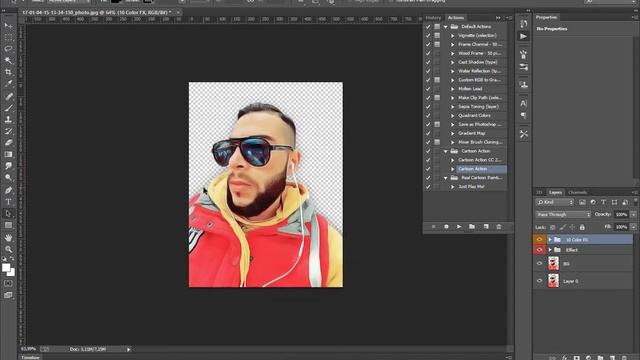Viewport: 640px width, 360px height.
Task: Select the Eraser tool
Action: pos(8,143)
